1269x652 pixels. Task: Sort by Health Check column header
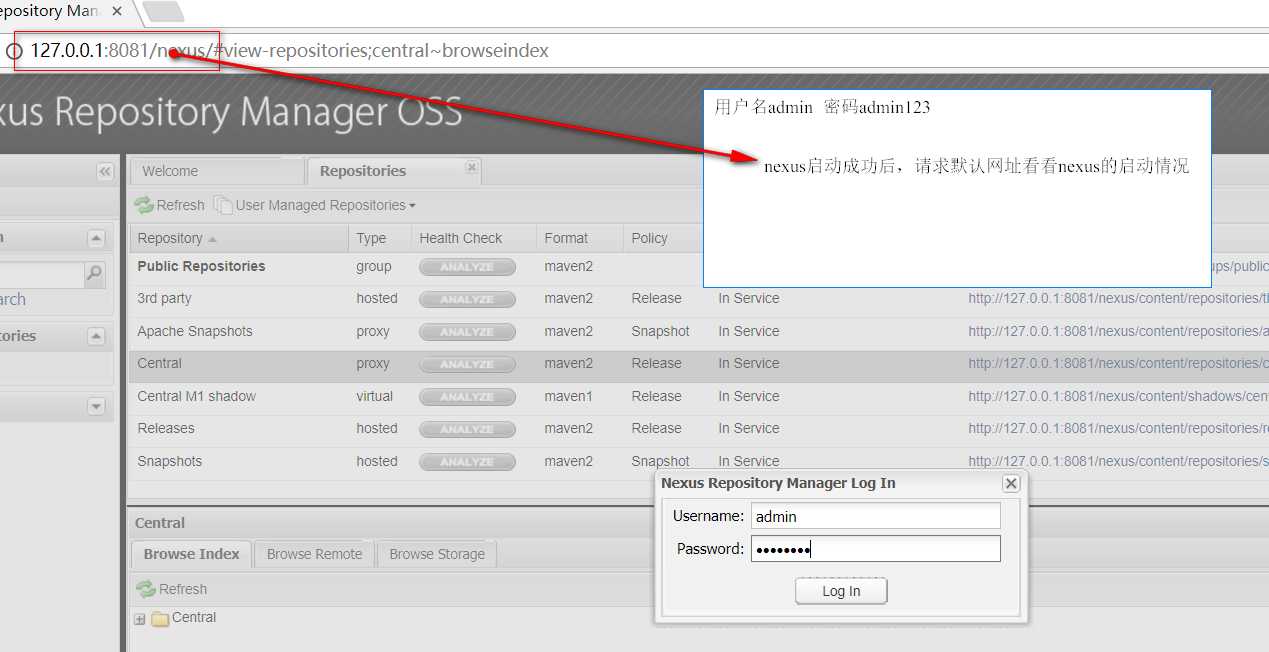(474, 238)
